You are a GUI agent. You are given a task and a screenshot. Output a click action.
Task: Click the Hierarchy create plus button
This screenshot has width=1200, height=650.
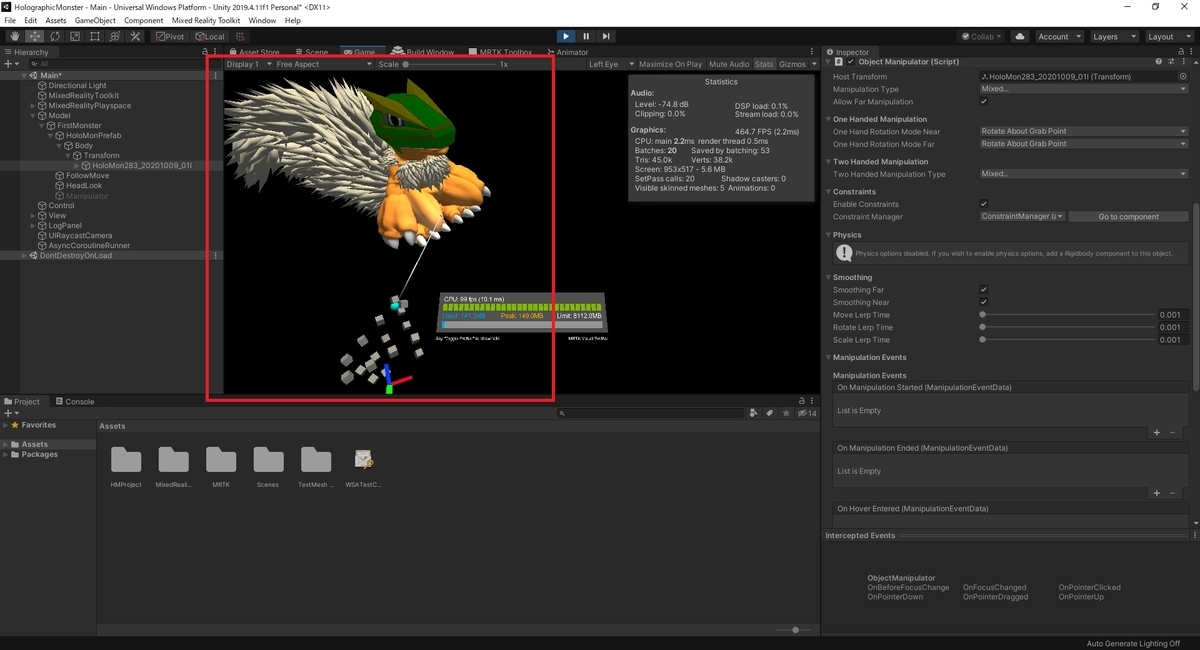tap(11, 63)
